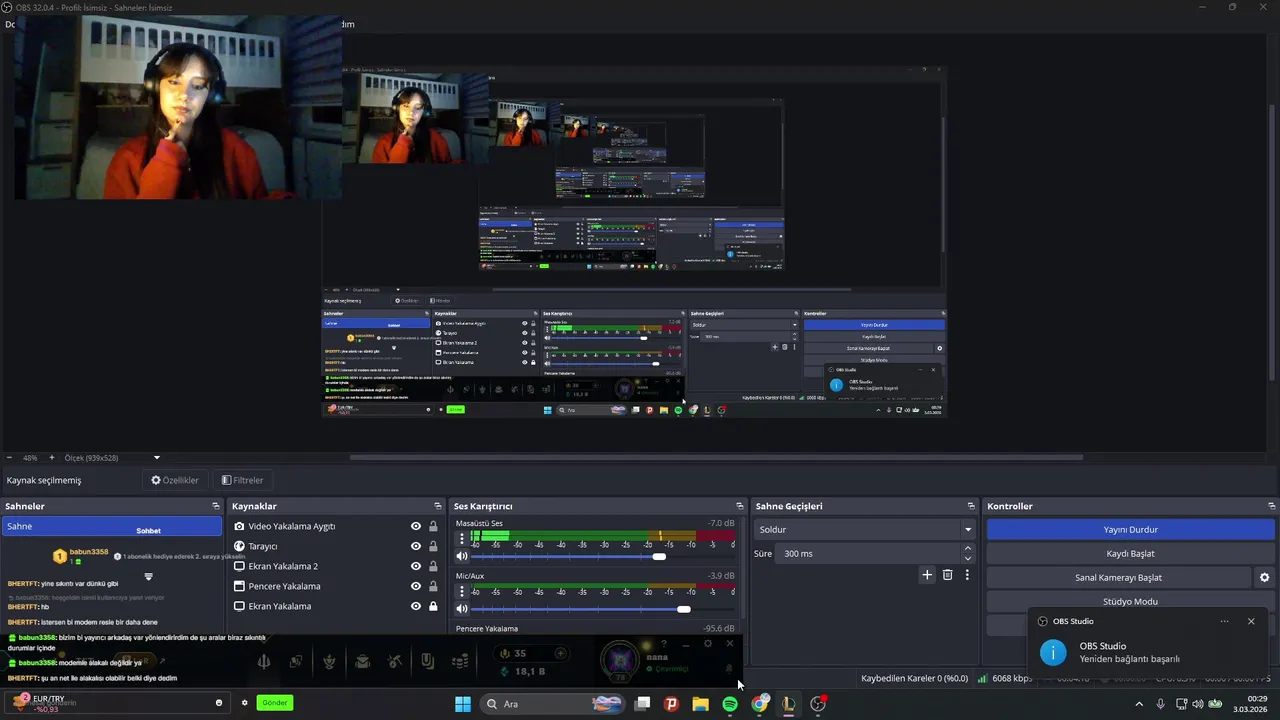Show hidden system tray icons

point(1139,704)
